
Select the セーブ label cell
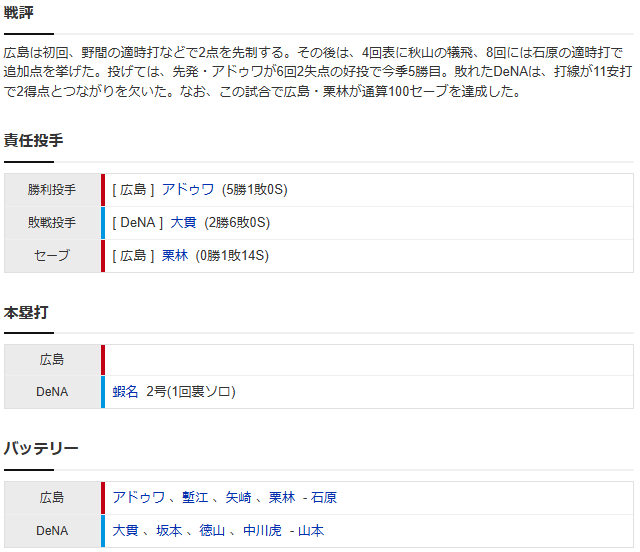tap(52, 256)
